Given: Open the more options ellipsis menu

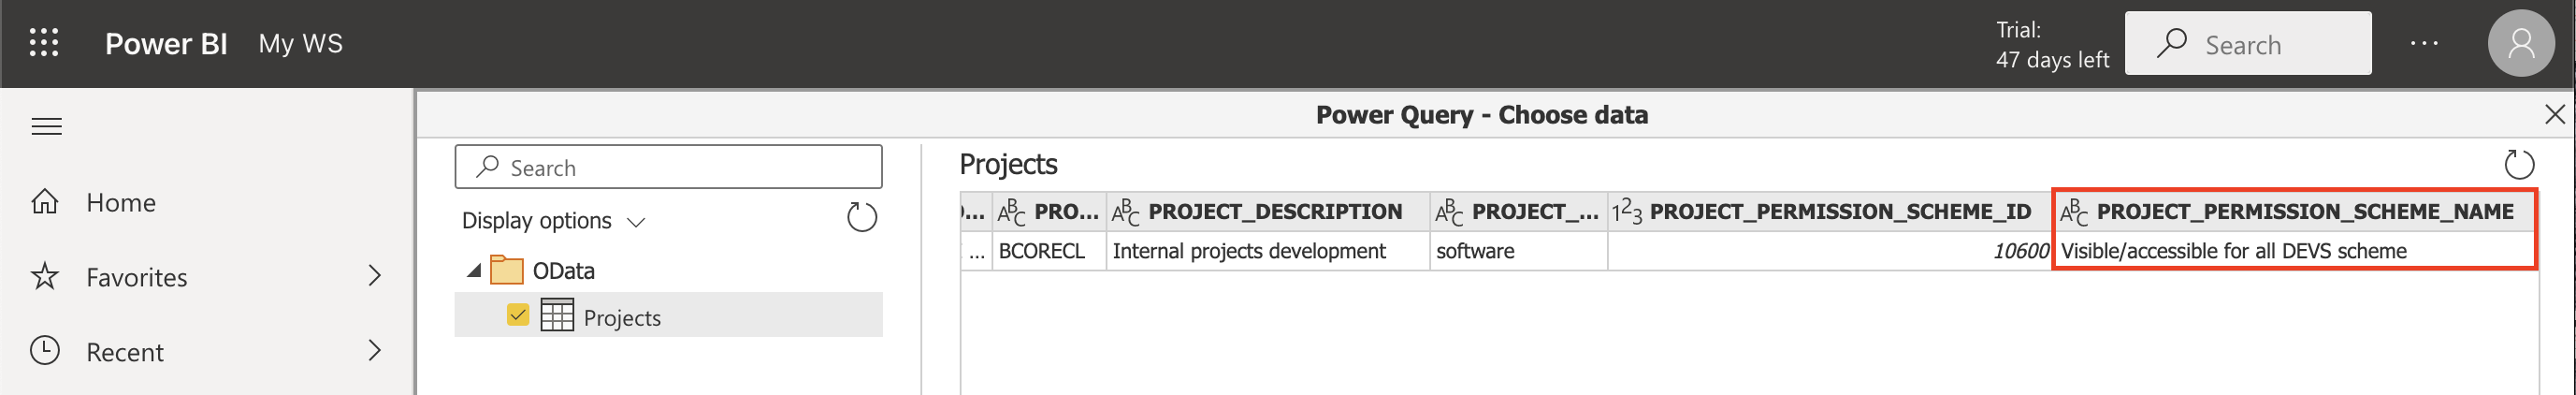Looking at the screenshot, I should (2423, 43).
